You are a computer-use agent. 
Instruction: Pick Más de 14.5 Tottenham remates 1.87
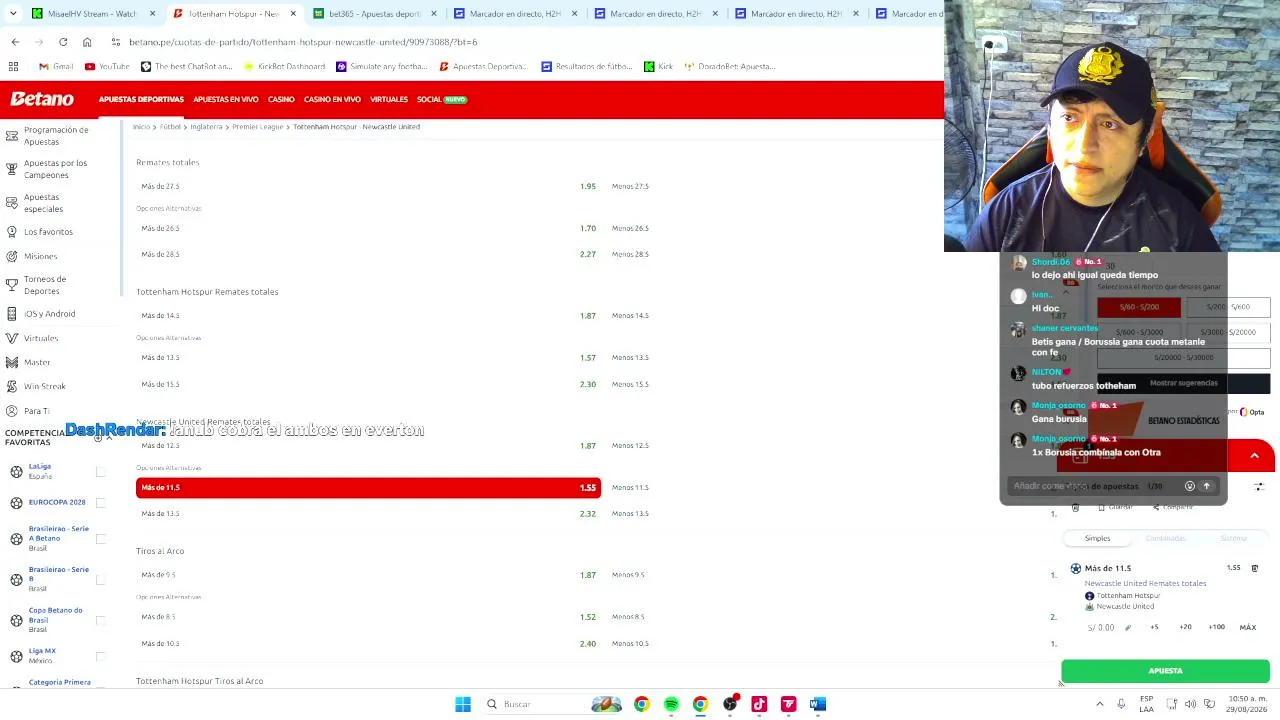[368, 315]
